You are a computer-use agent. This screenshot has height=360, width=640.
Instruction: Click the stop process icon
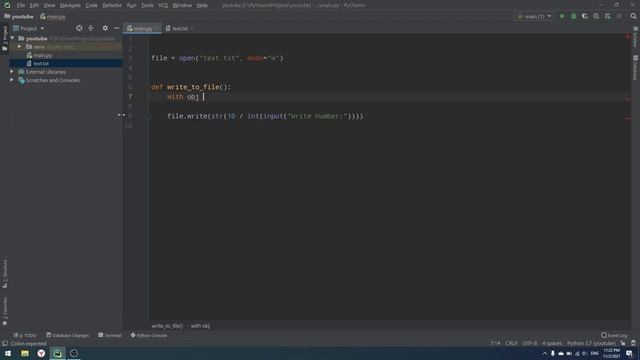pos(619,16)
